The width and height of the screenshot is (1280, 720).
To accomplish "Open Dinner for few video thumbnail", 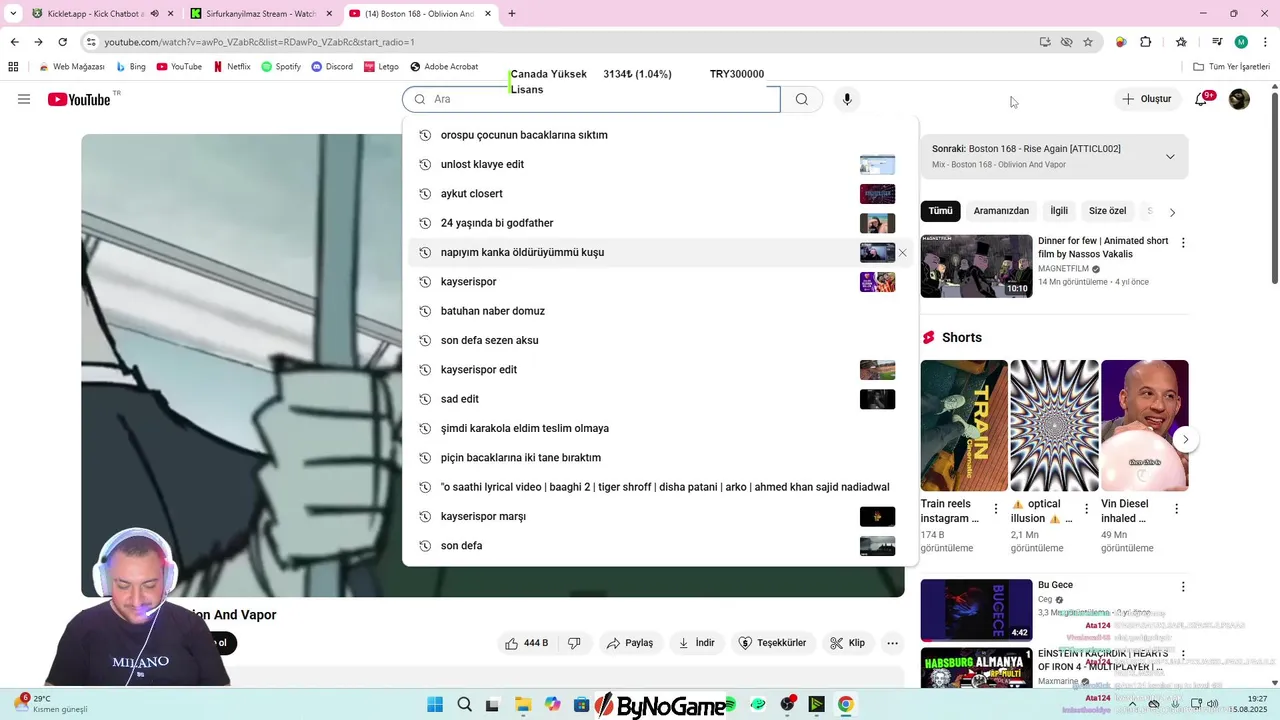I will point(976,266).
